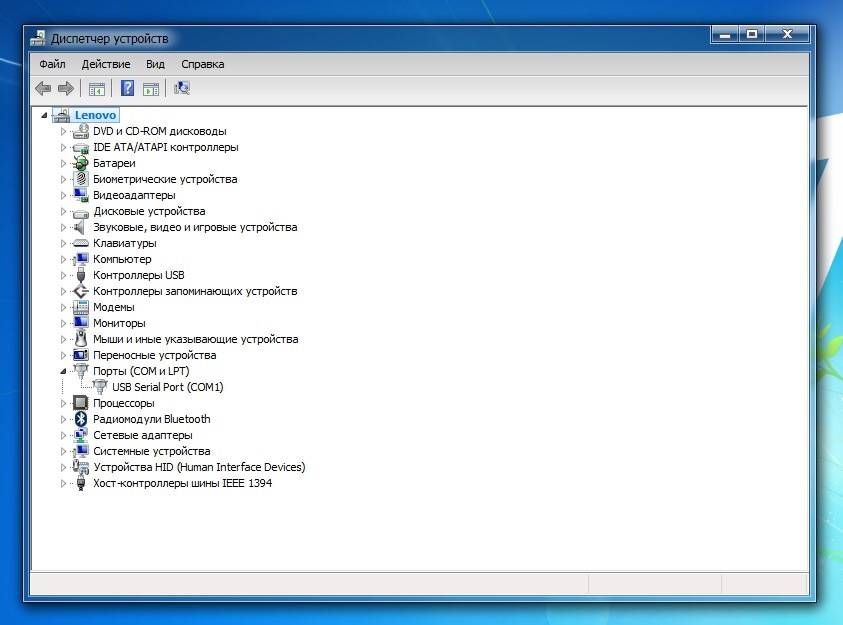Select USB Serial Port (COM1) device
This screenshot has width=843, height=625.
click(x=167, y=387)
